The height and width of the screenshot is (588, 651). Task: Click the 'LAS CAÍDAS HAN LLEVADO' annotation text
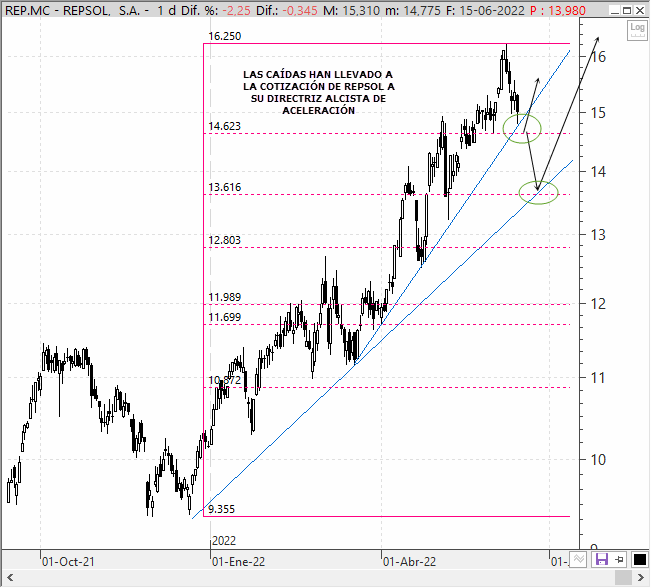(x=318, y=93)
